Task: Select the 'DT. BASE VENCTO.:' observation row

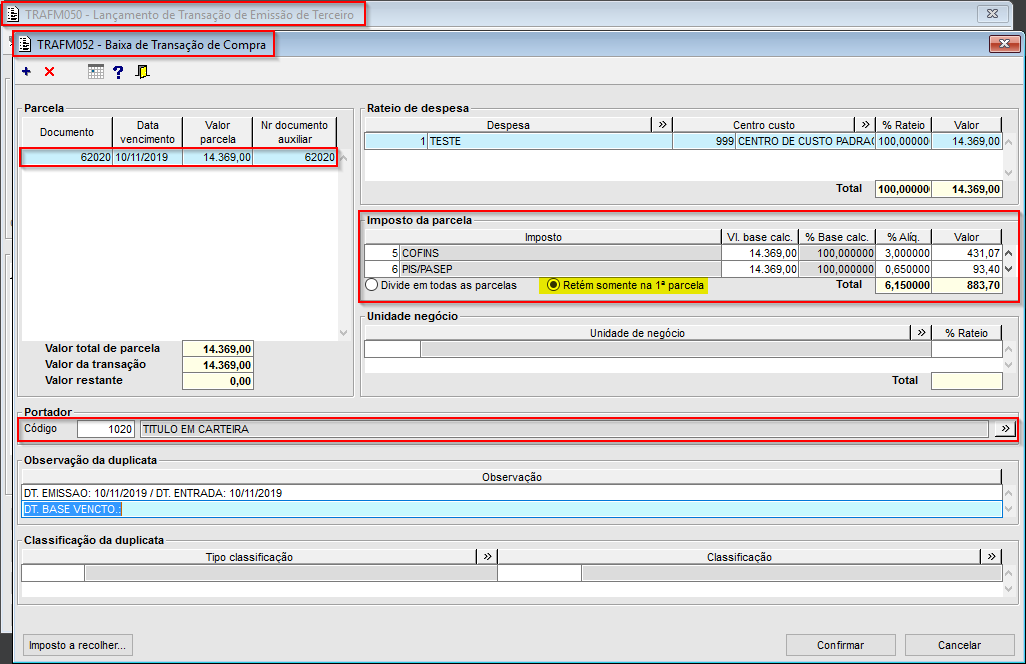Action: 512,509
